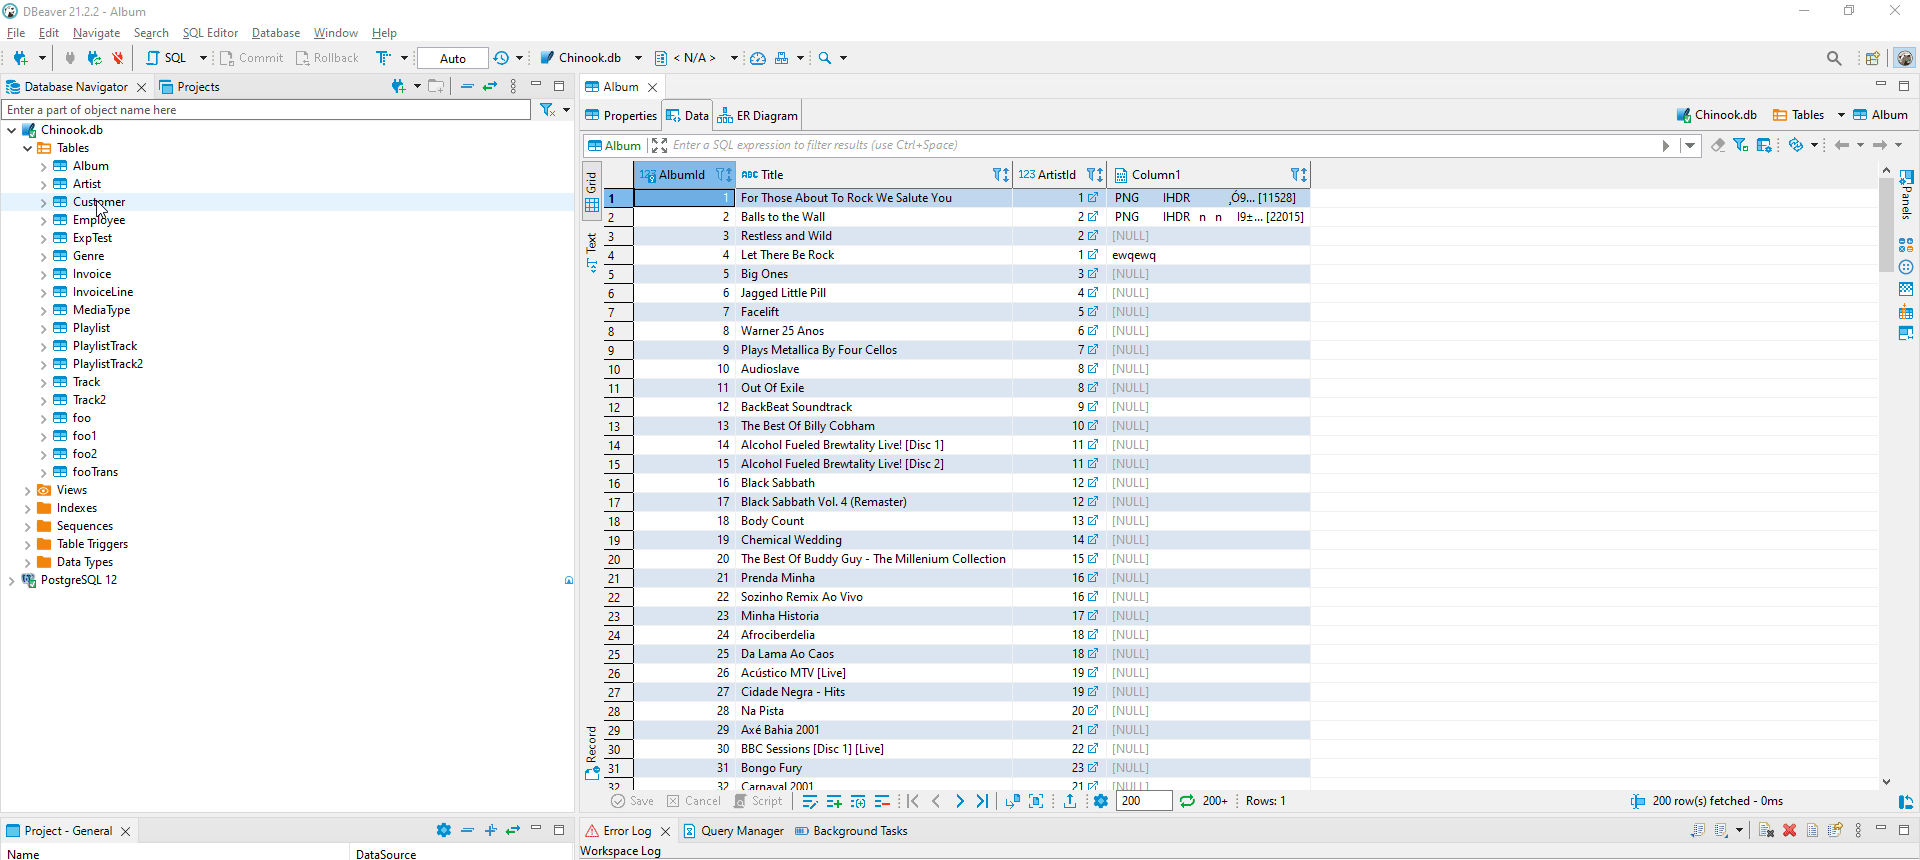Switch to the Properties tab

621,116
